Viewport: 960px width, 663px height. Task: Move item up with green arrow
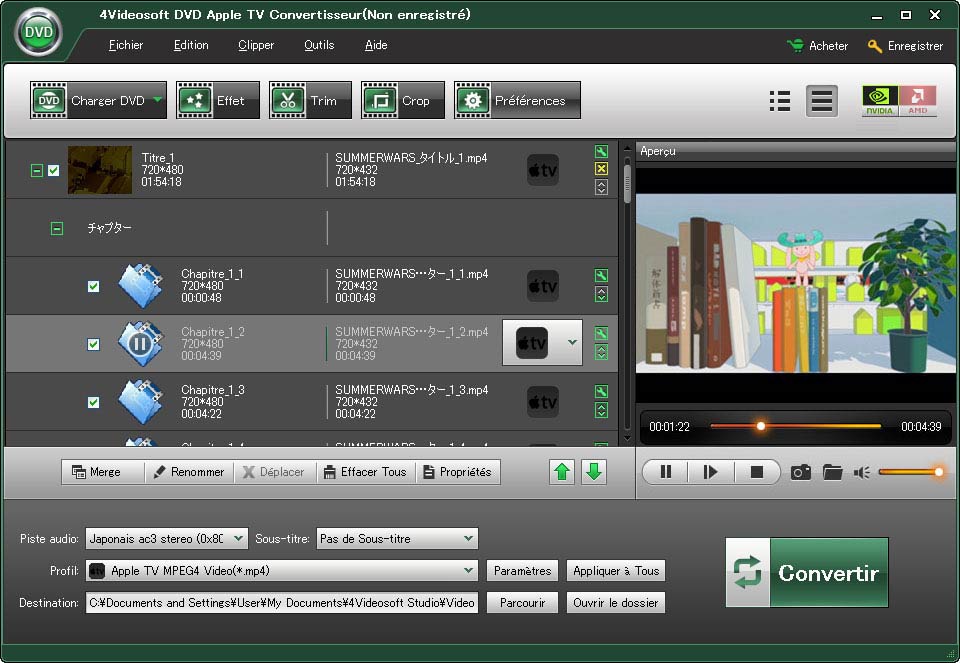click(x=563, y=472)
